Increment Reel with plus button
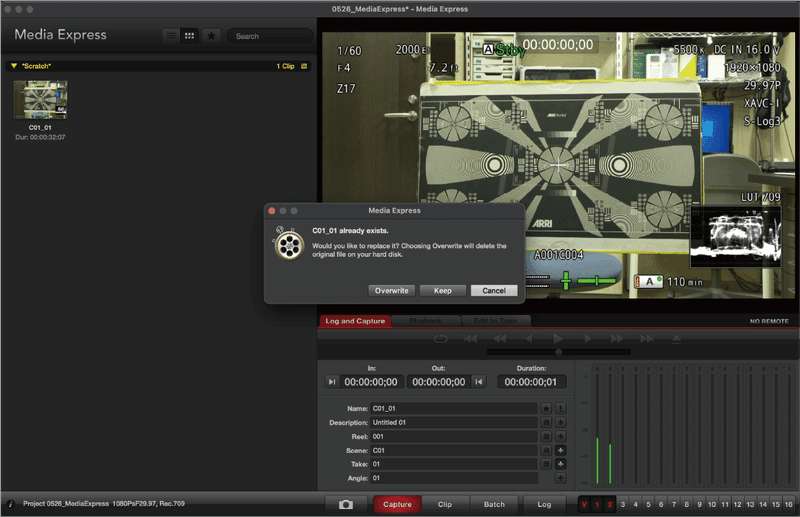The width and height of the screenshot is (800, 517). (x=560, y=436)
